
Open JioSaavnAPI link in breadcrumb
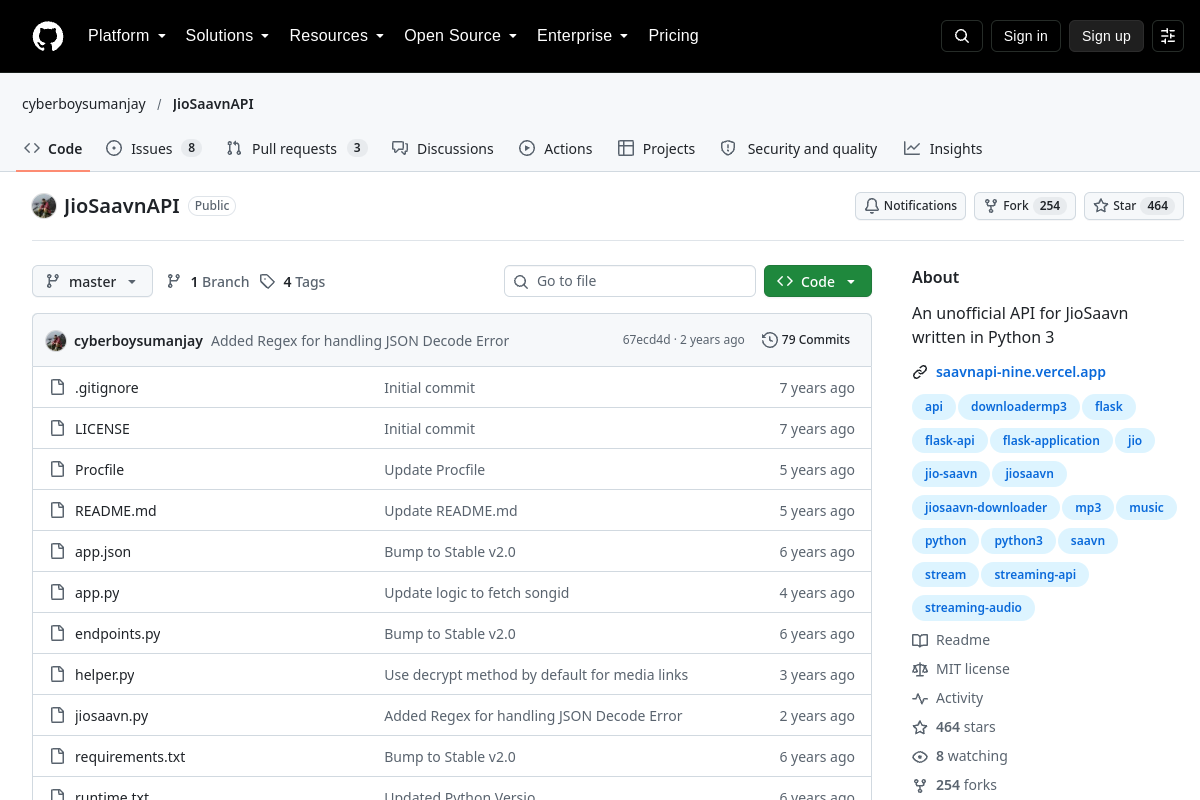pyautogui.click(x=213, y=104)
